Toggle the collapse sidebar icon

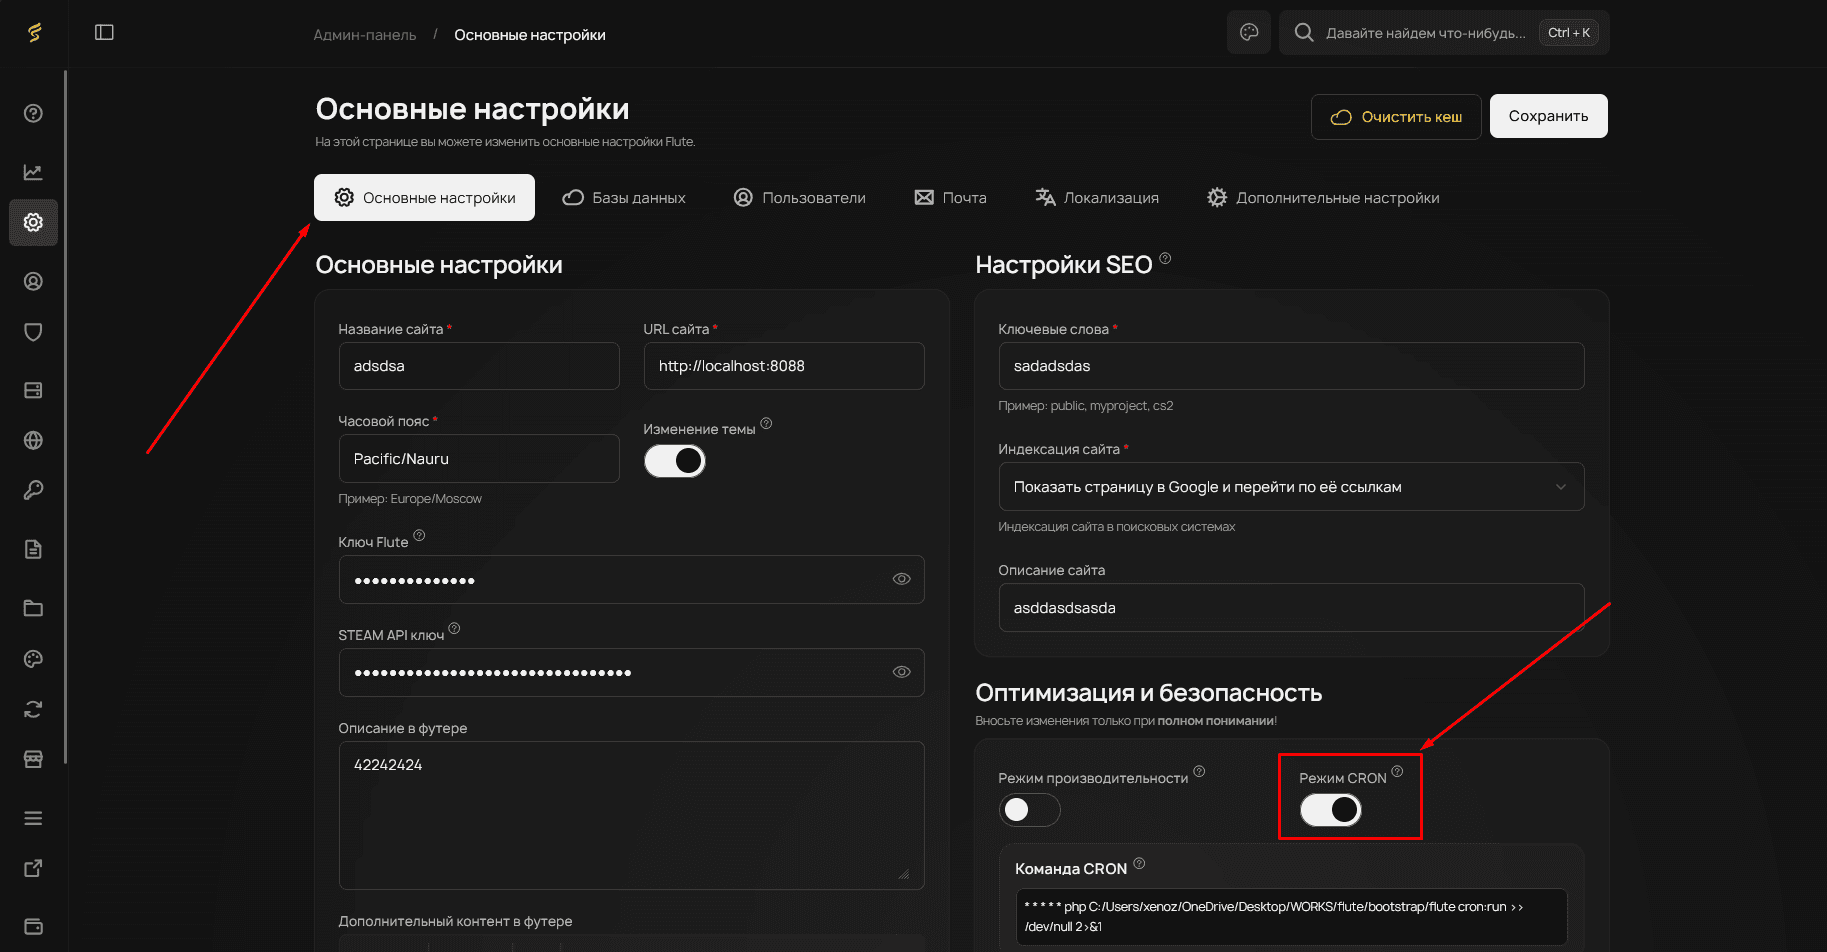pyautogui.click(x=103, y=32)
